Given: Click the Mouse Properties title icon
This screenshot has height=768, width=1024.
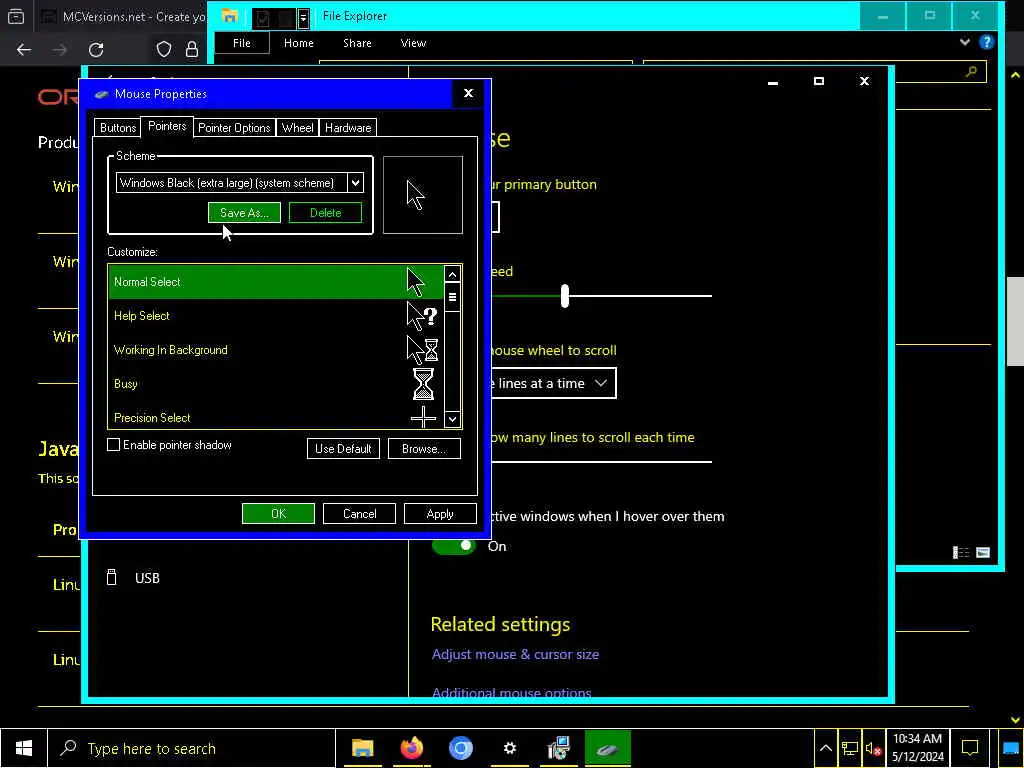Looking at the screenshot, I should pyautogui.click(x=101, y=94).
